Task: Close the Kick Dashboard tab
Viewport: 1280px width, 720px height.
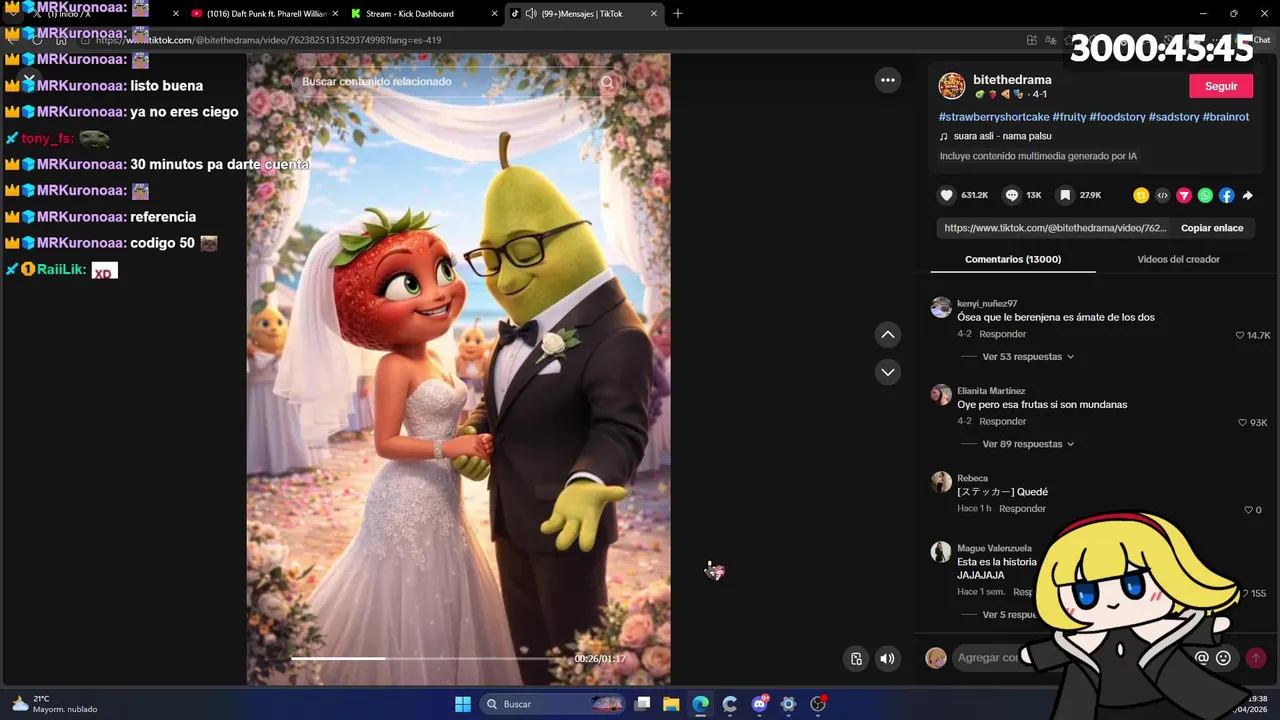Action: [494, 14]
